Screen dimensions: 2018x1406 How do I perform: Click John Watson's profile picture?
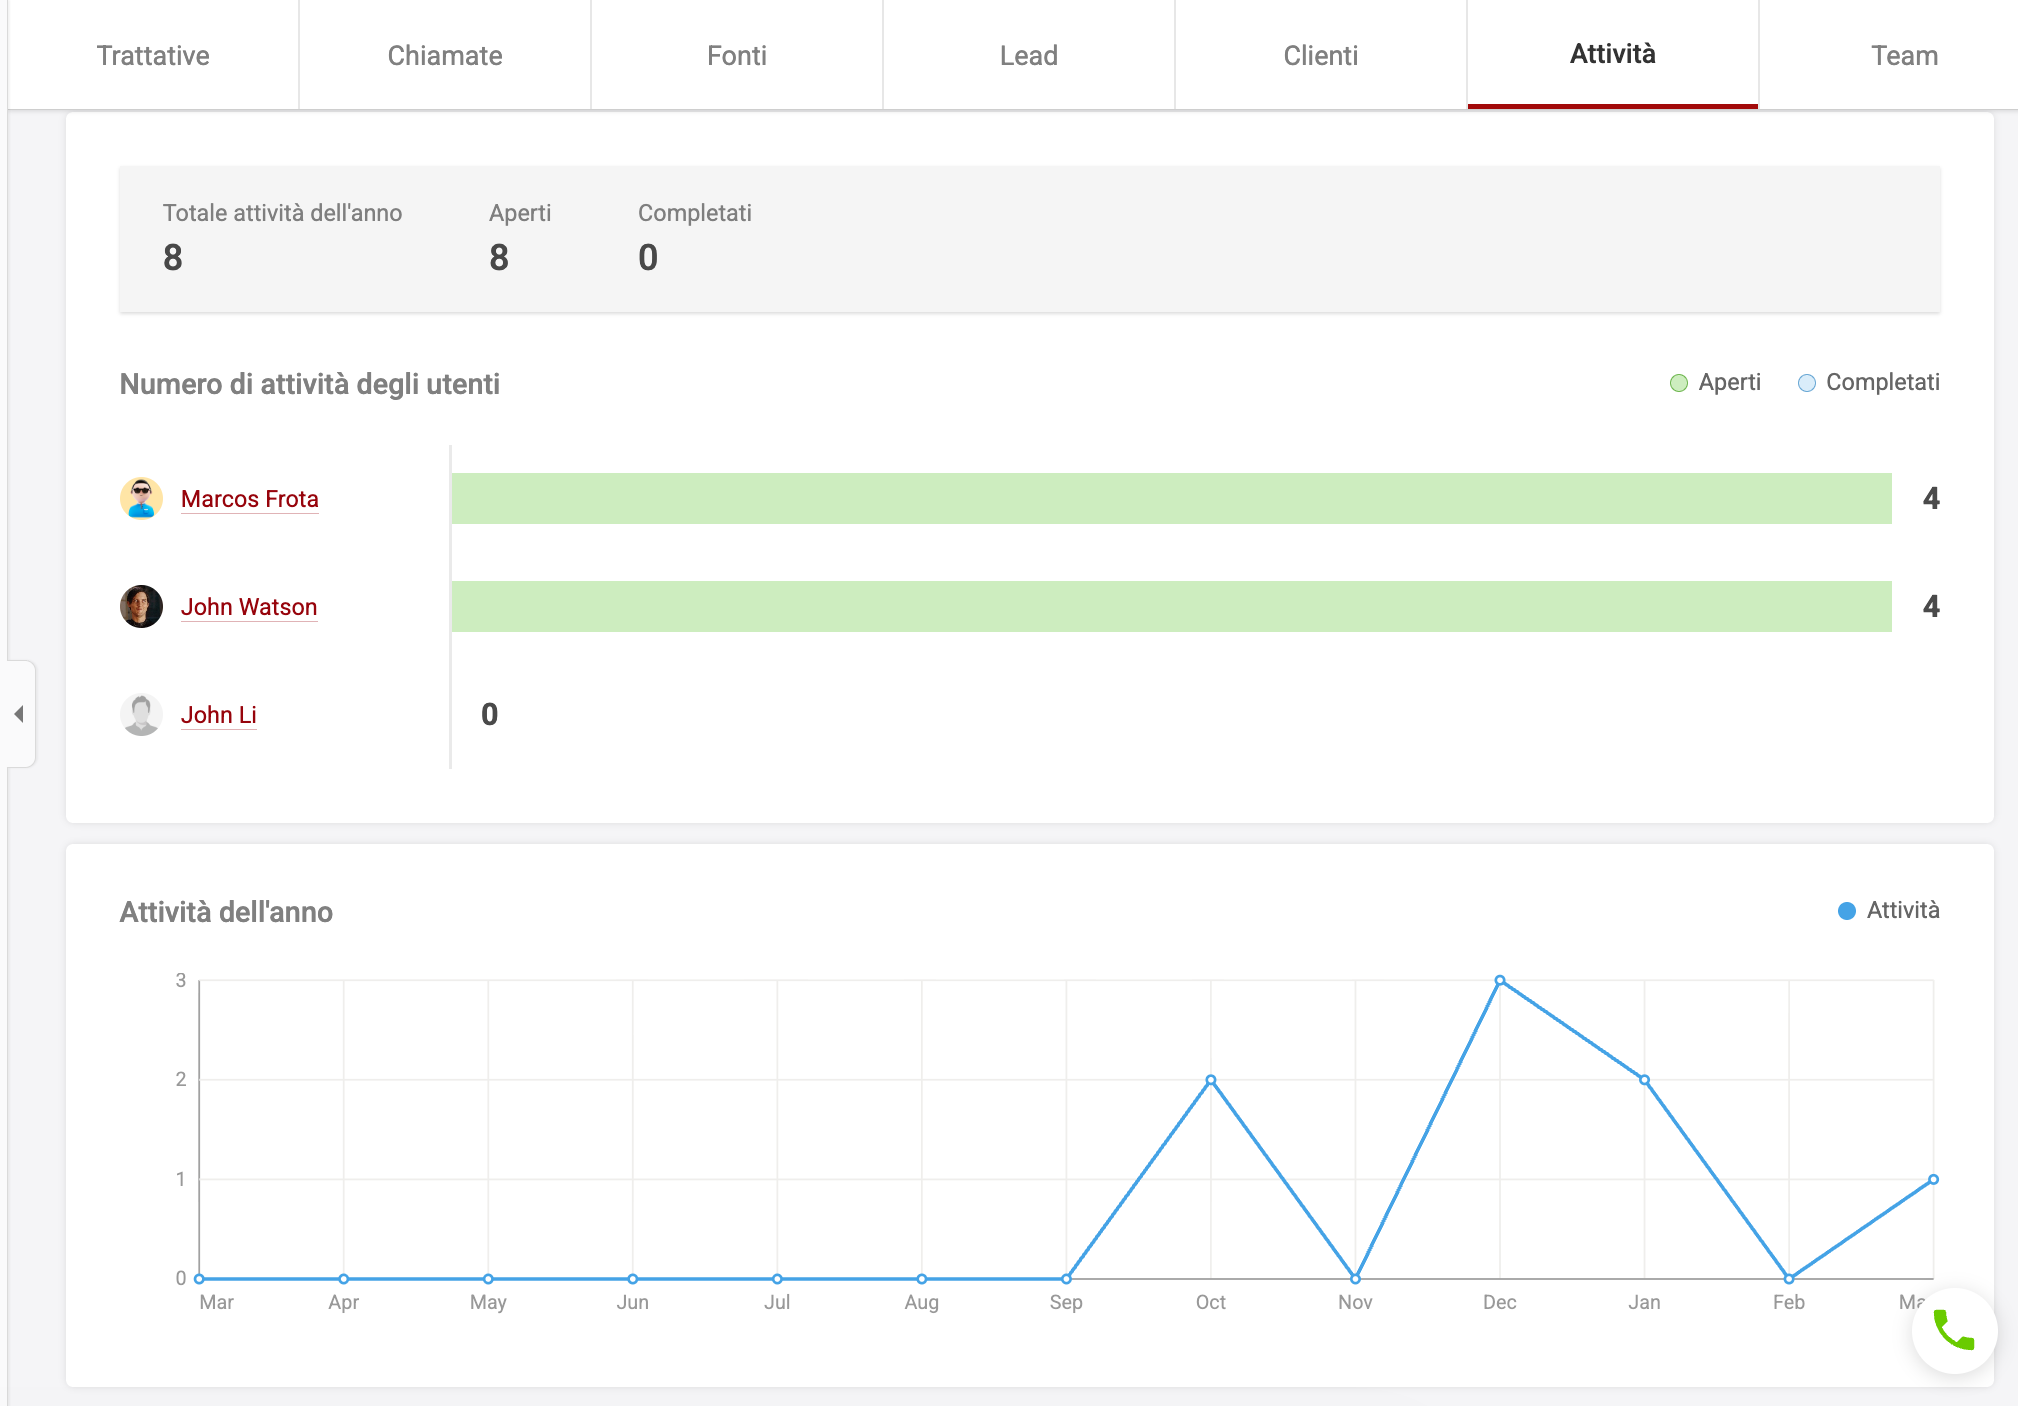click(141, 606)
